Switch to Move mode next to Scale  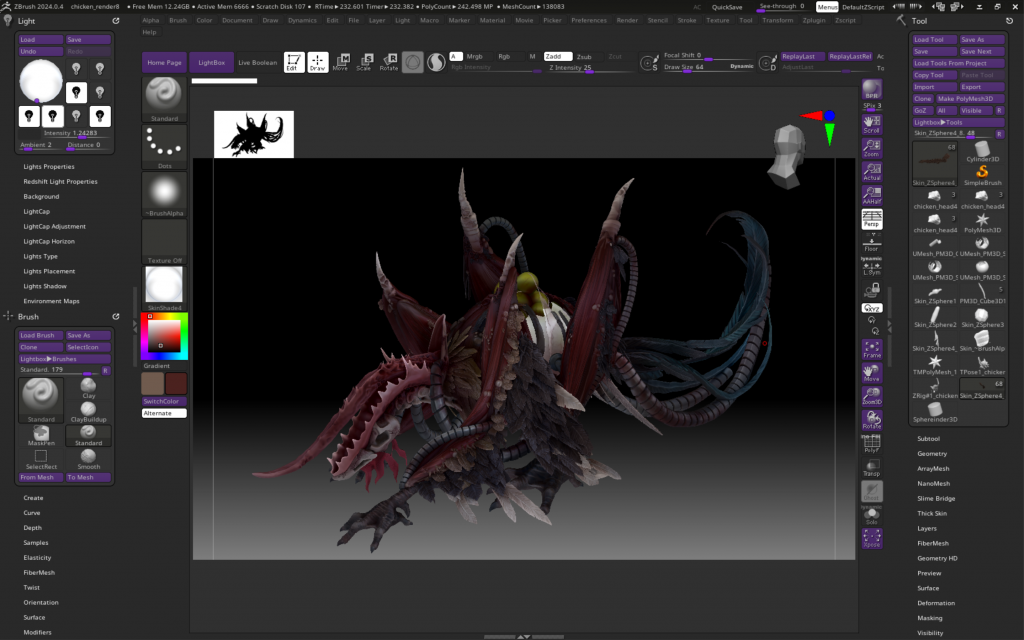tap(341, 62)
